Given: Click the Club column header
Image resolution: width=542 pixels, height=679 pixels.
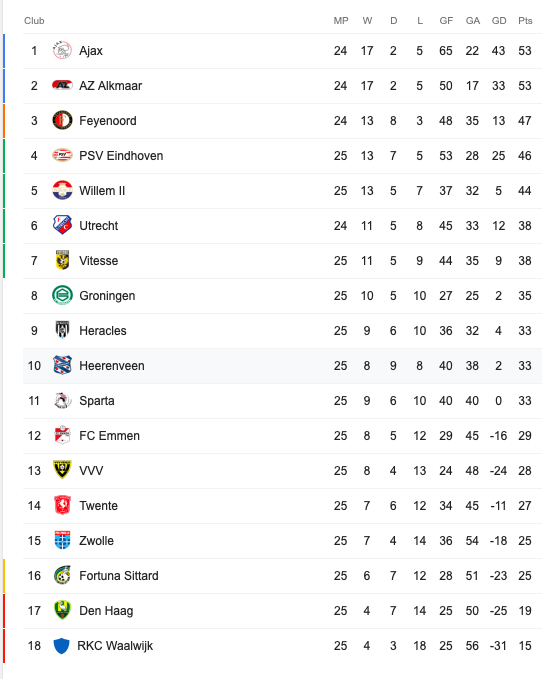Looking at the screenshot, I should click(x=34, y=21).
